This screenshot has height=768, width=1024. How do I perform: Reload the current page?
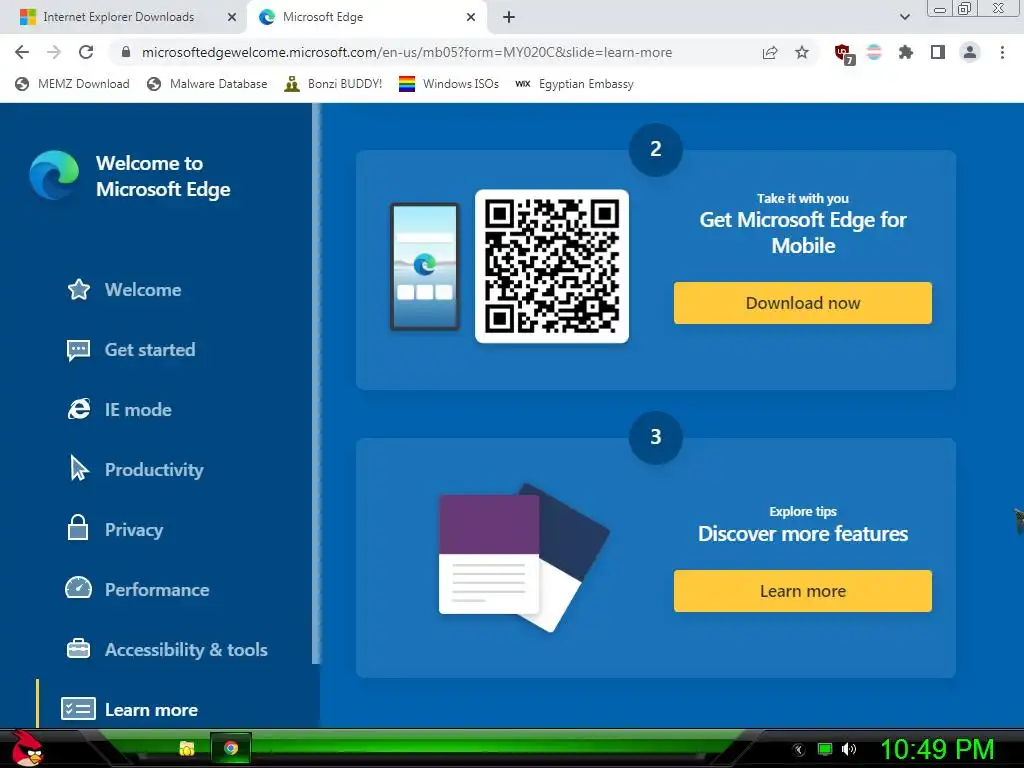pos(86,52)
